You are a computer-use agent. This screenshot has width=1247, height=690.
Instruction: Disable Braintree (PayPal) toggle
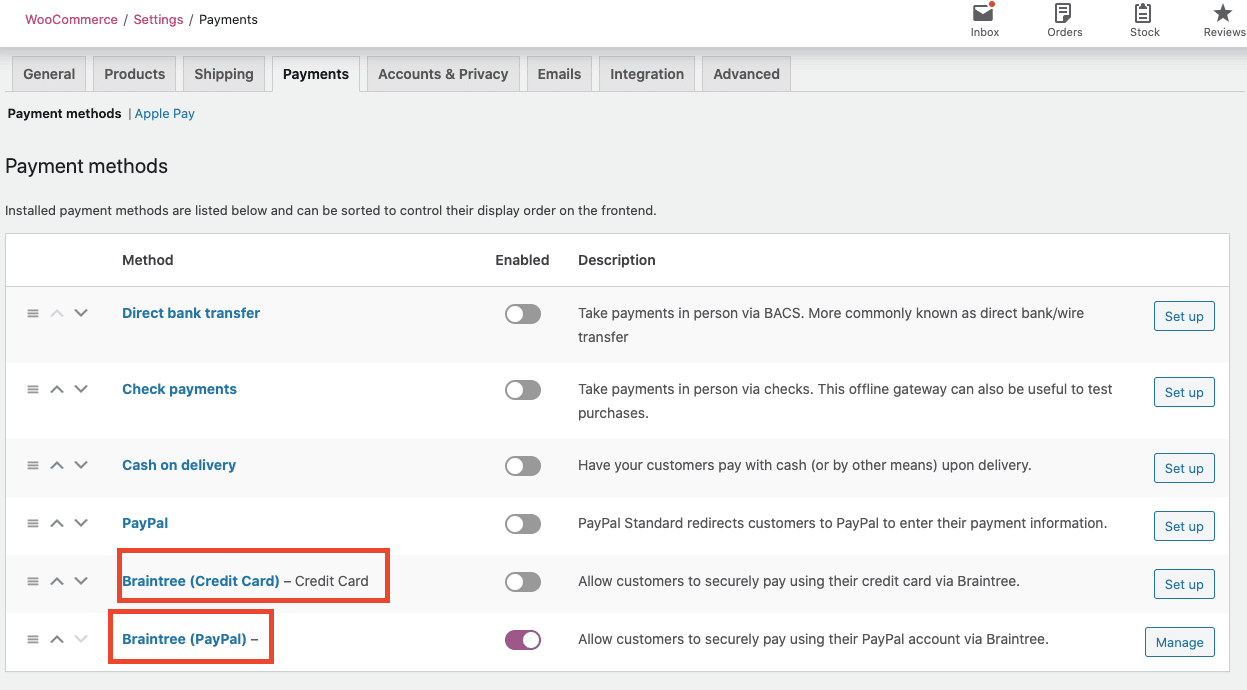522,640
